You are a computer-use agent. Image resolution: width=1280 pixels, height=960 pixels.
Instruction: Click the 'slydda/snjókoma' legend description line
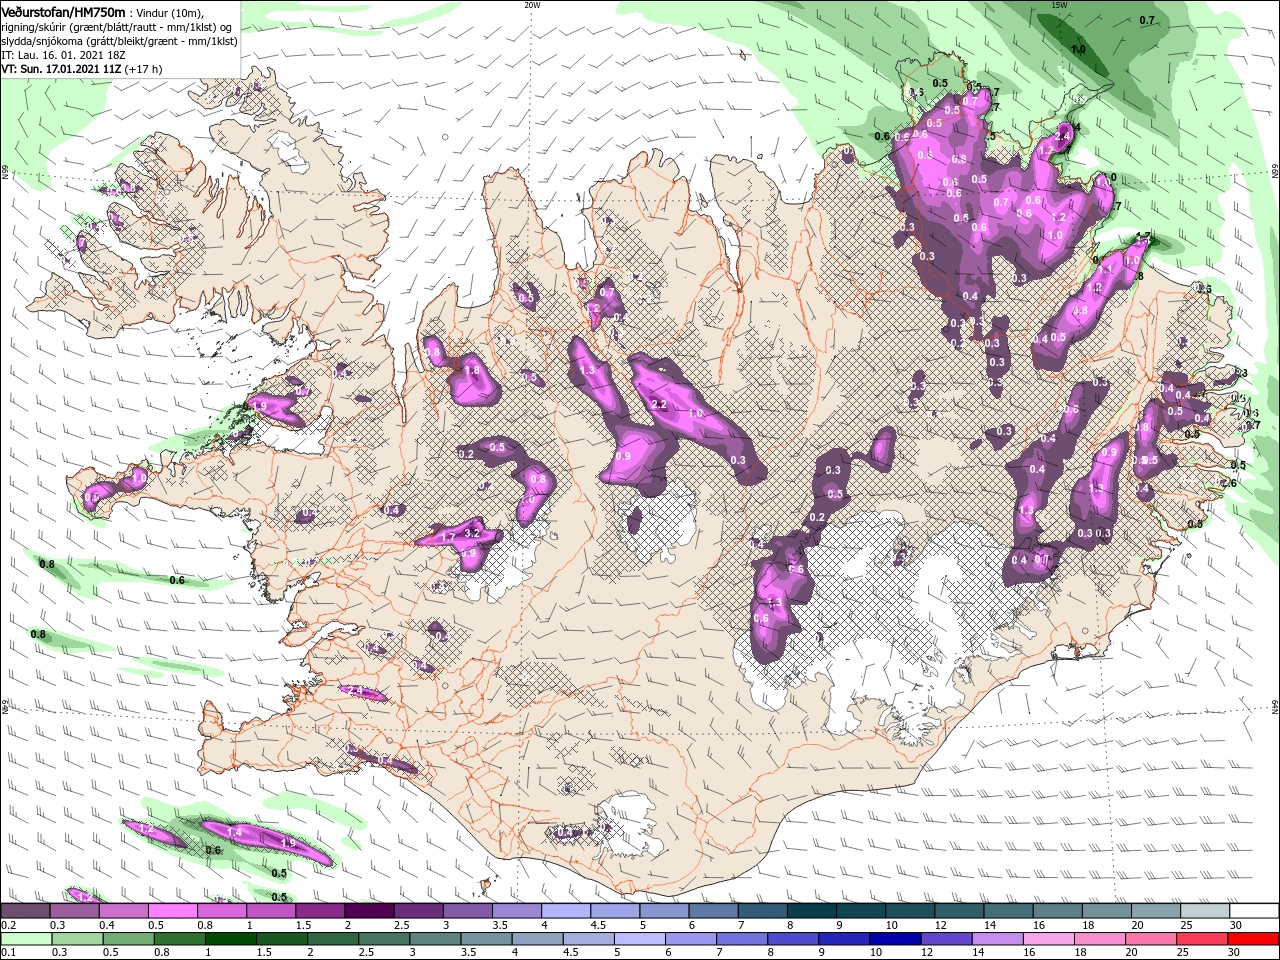tap(119, 41)
